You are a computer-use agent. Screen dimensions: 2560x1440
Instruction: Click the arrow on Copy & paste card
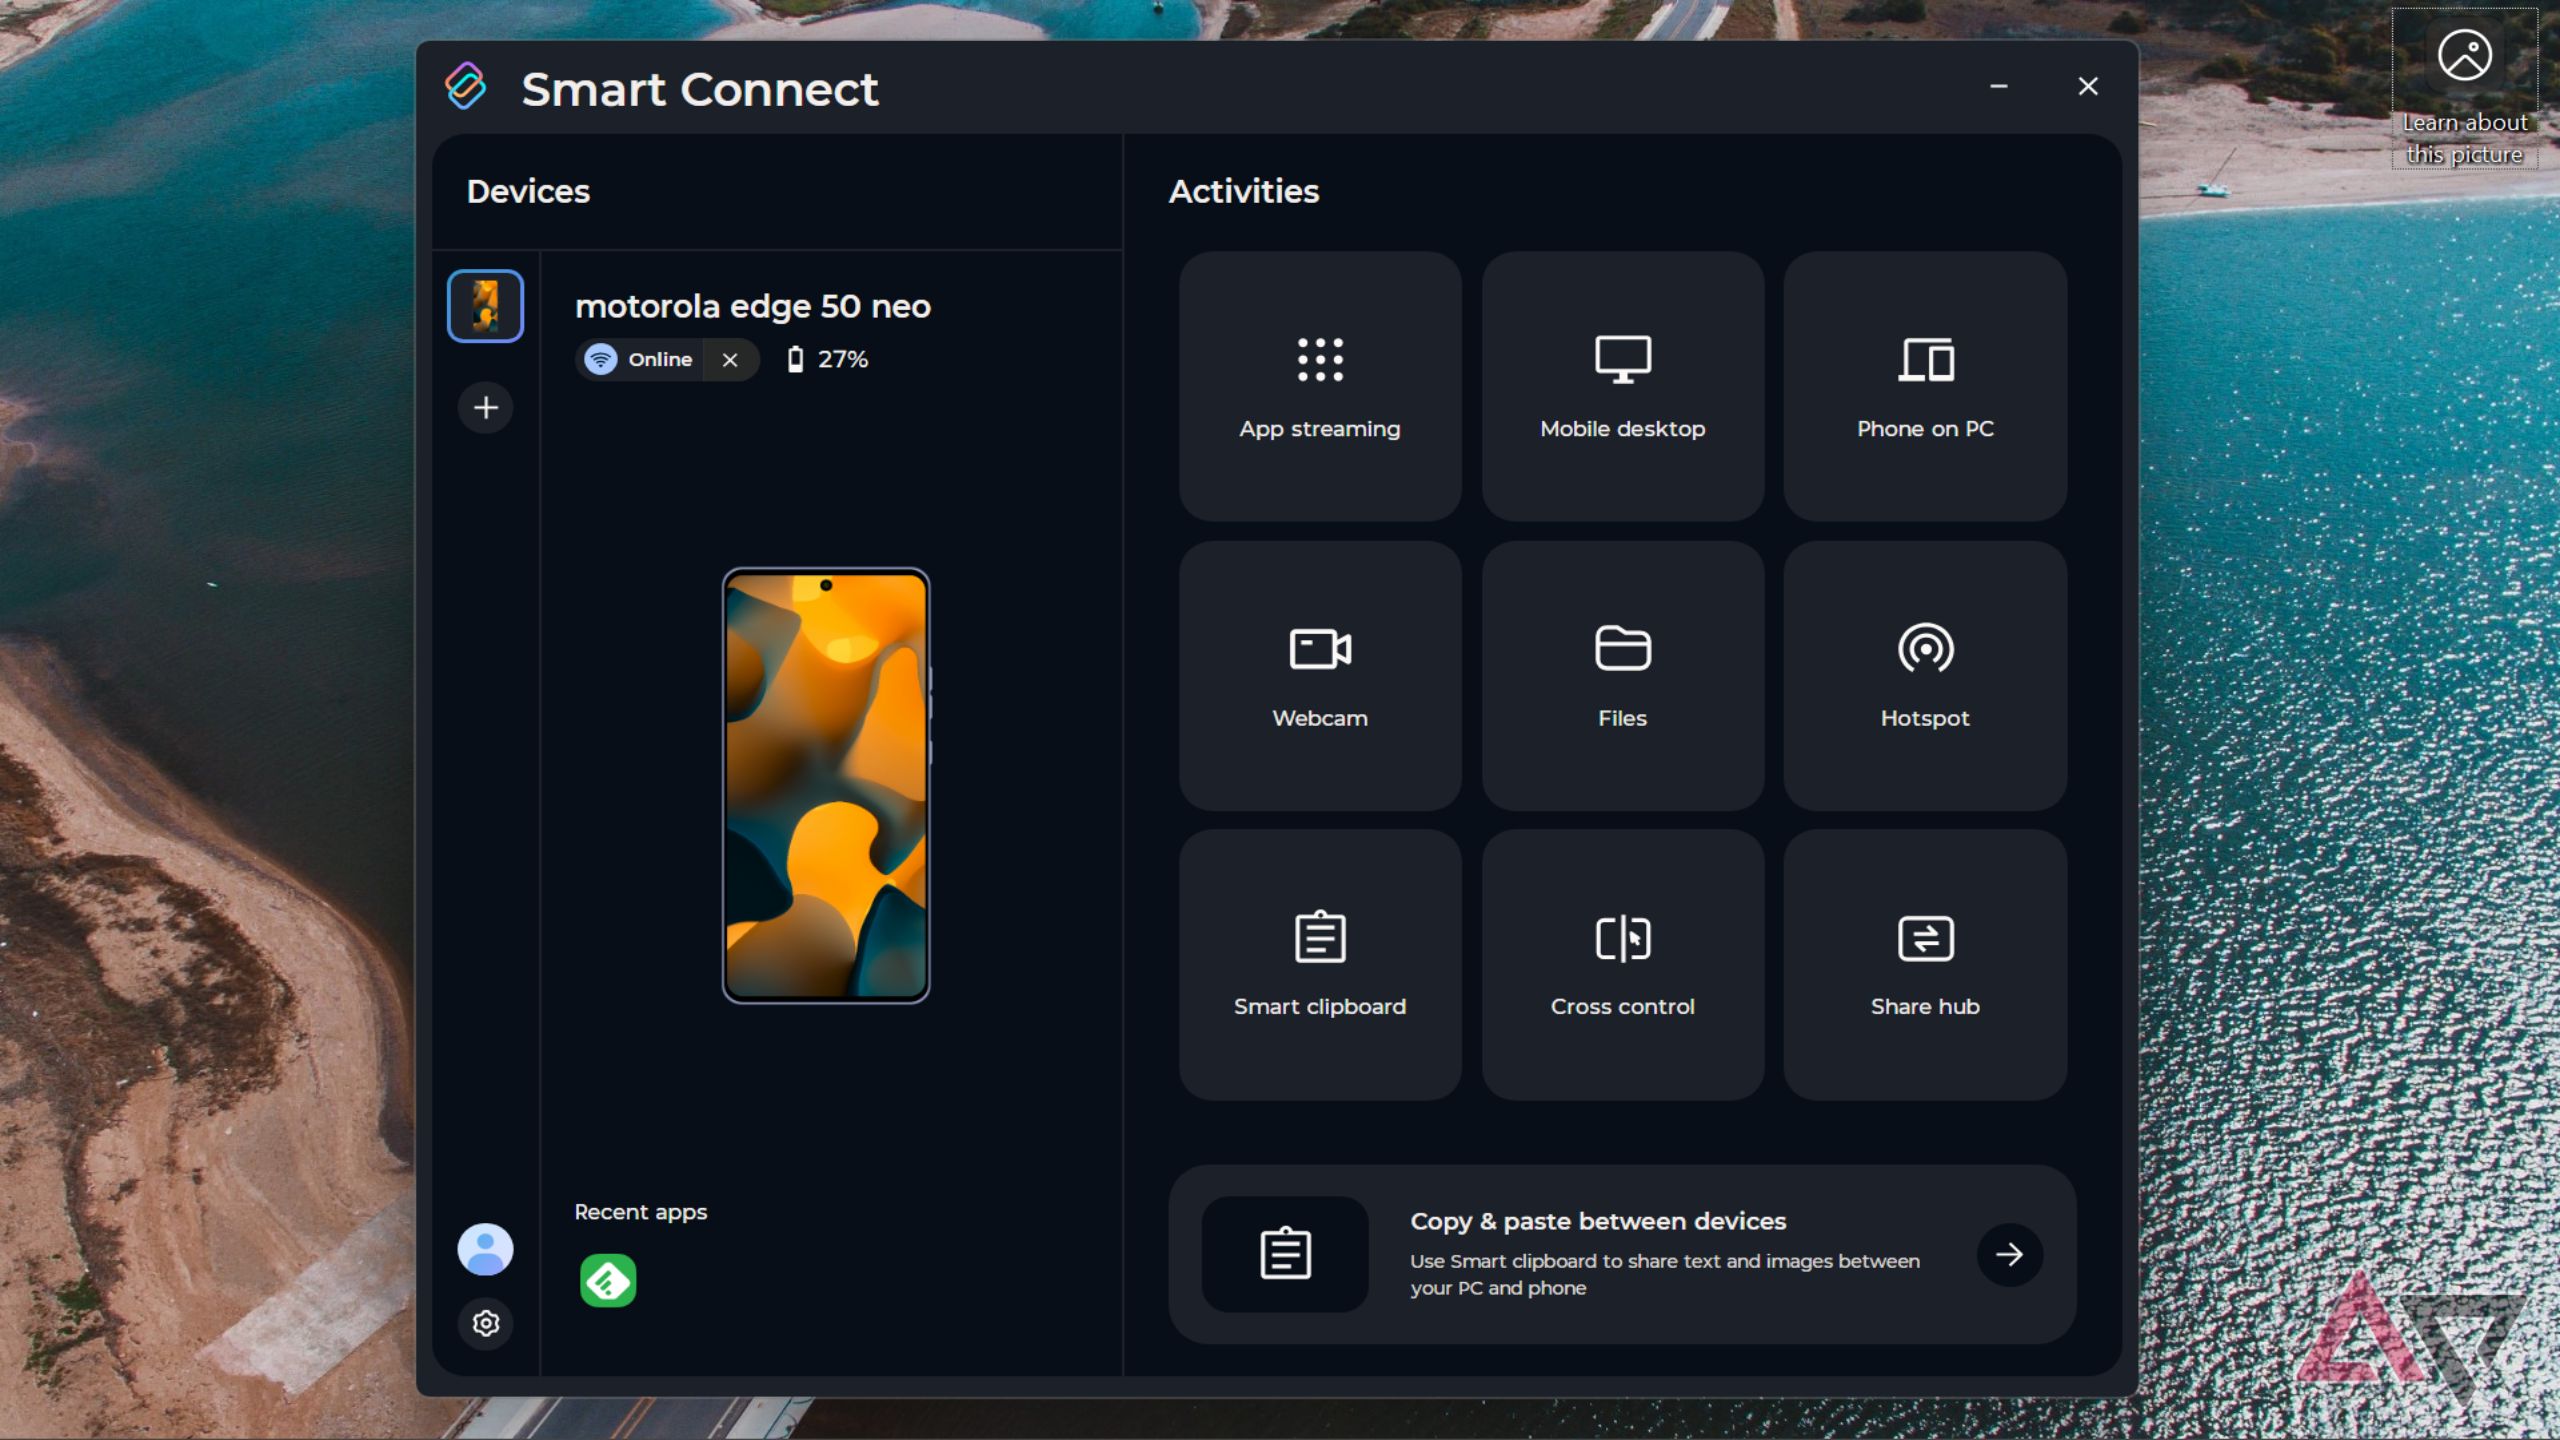[x=2010, y=1254]
